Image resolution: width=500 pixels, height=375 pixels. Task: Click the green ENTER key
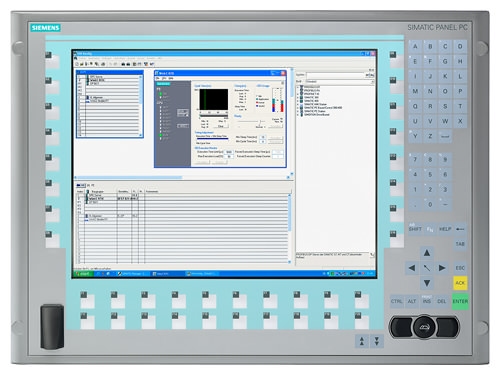pos(460,301)
